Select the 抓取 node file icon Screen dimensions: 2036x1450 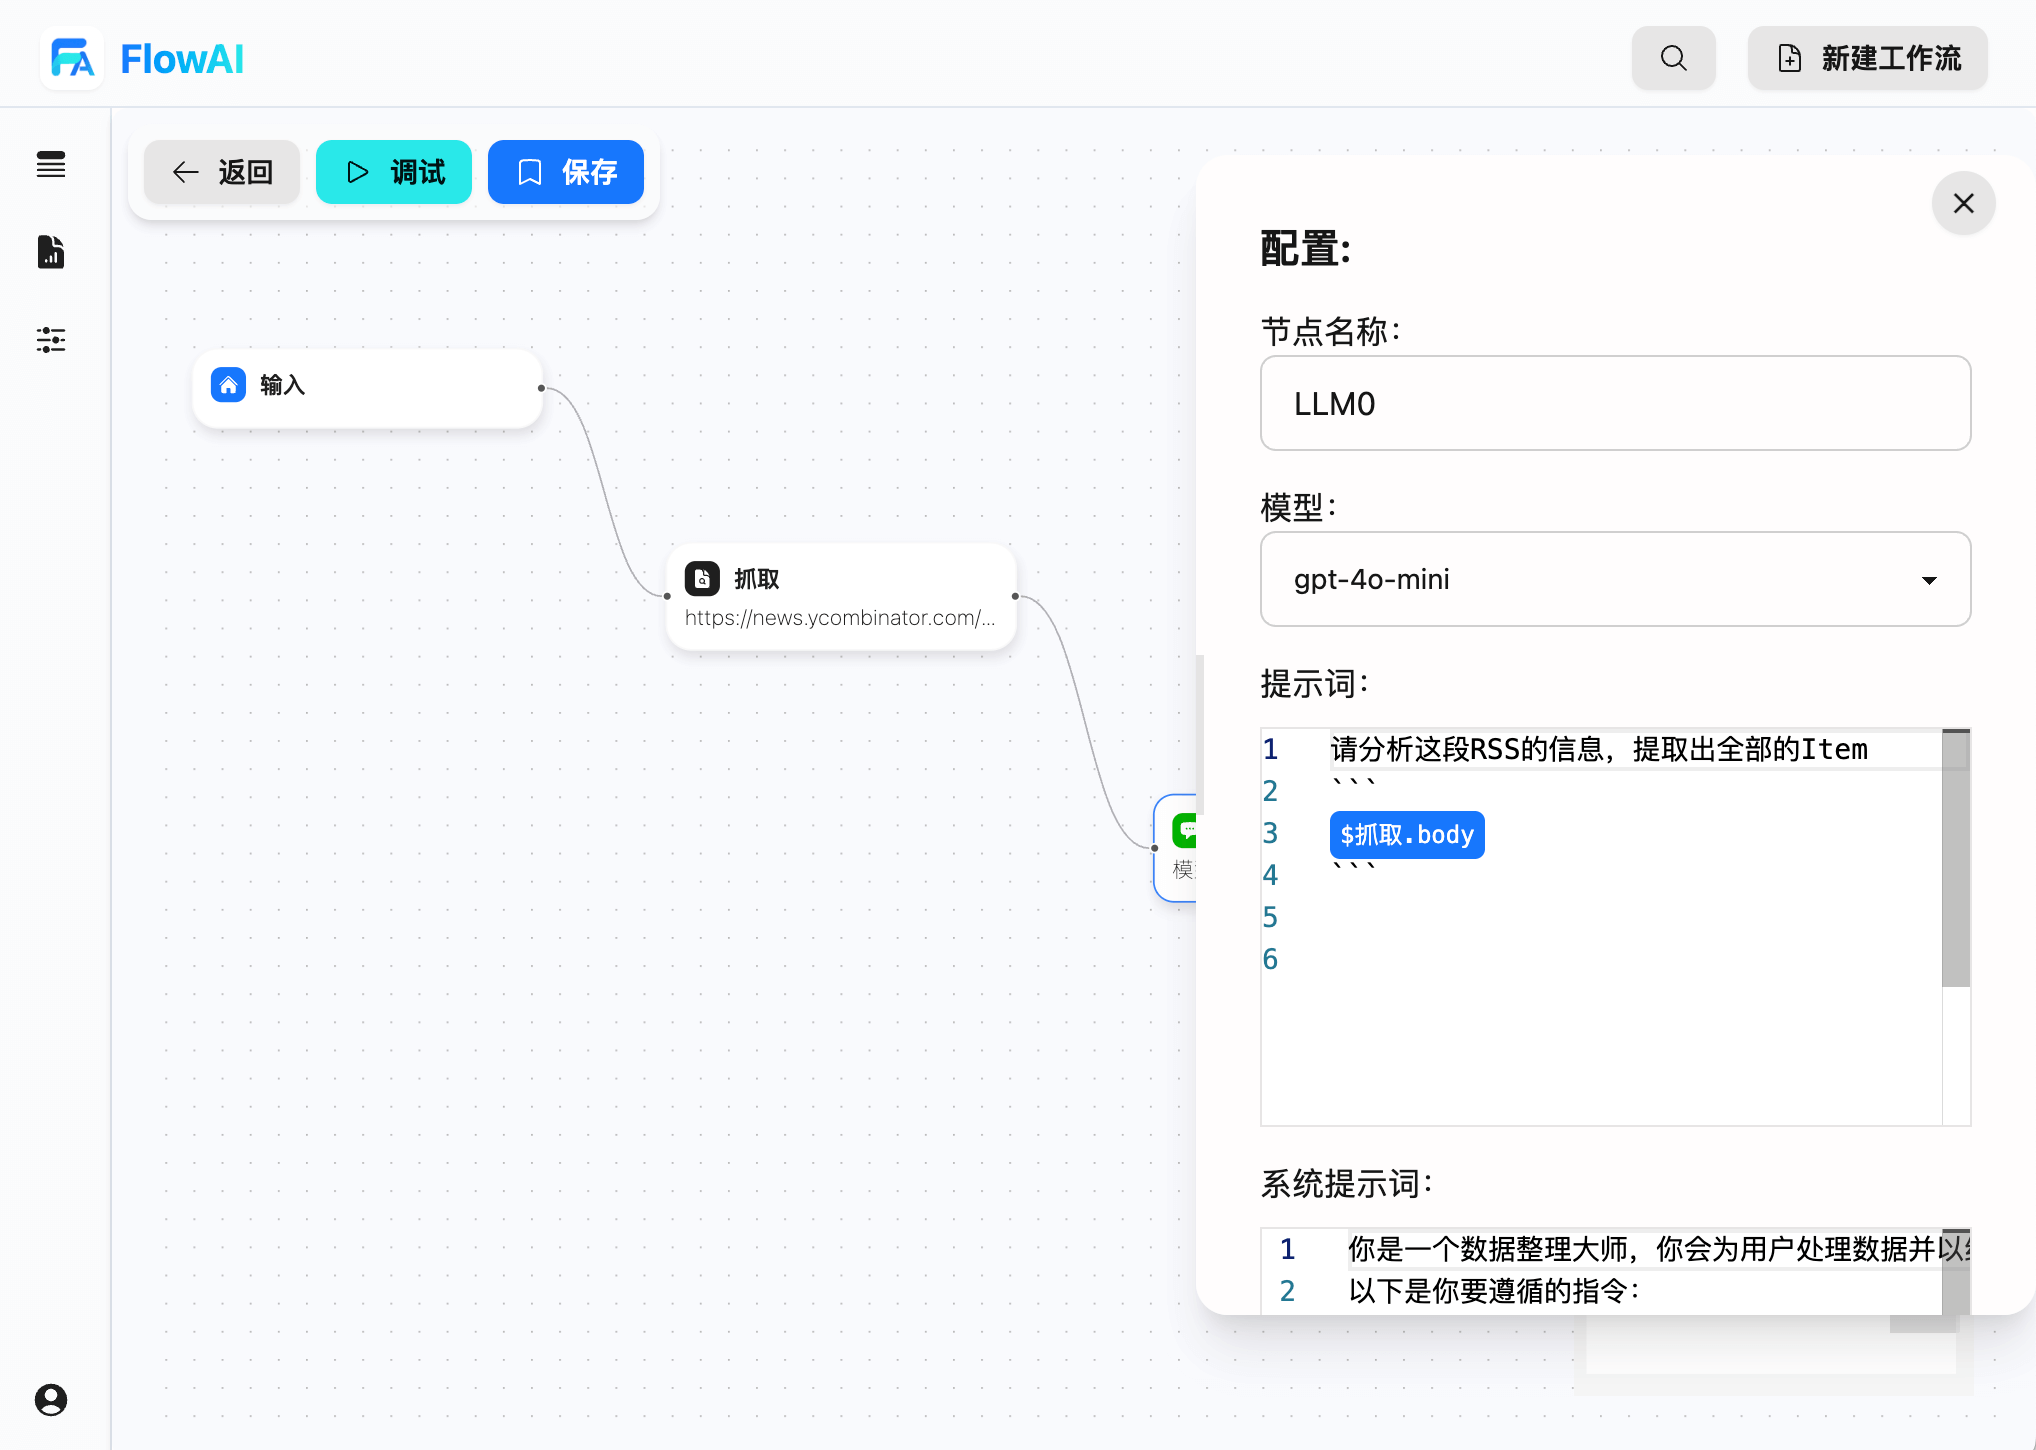(702, 579)
